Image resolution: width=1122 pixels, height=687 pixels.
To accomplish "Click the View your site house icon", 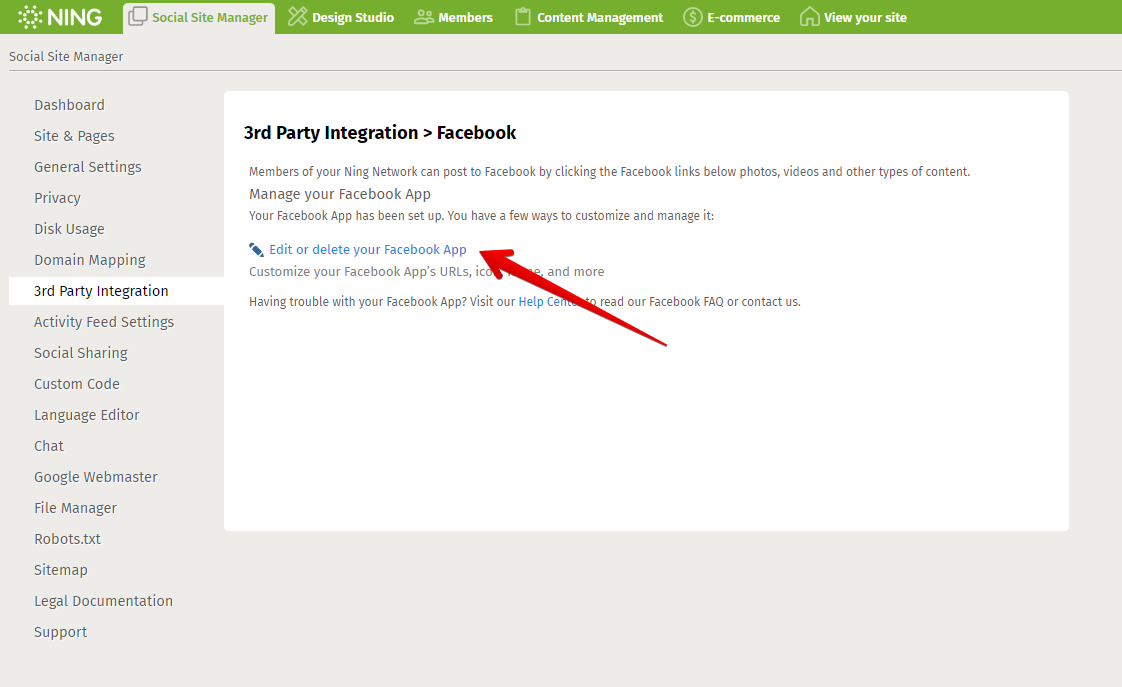I will (809, 16).
